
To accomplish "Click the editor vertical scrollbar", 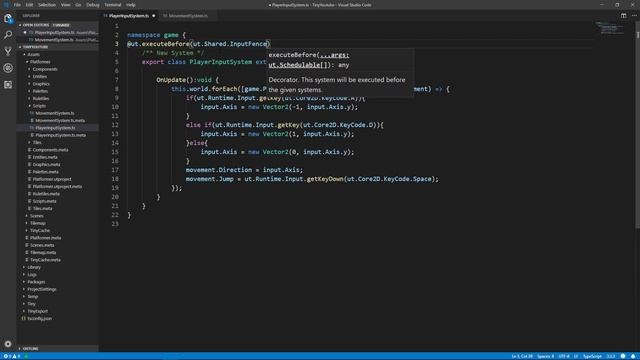I will (638, 124).
